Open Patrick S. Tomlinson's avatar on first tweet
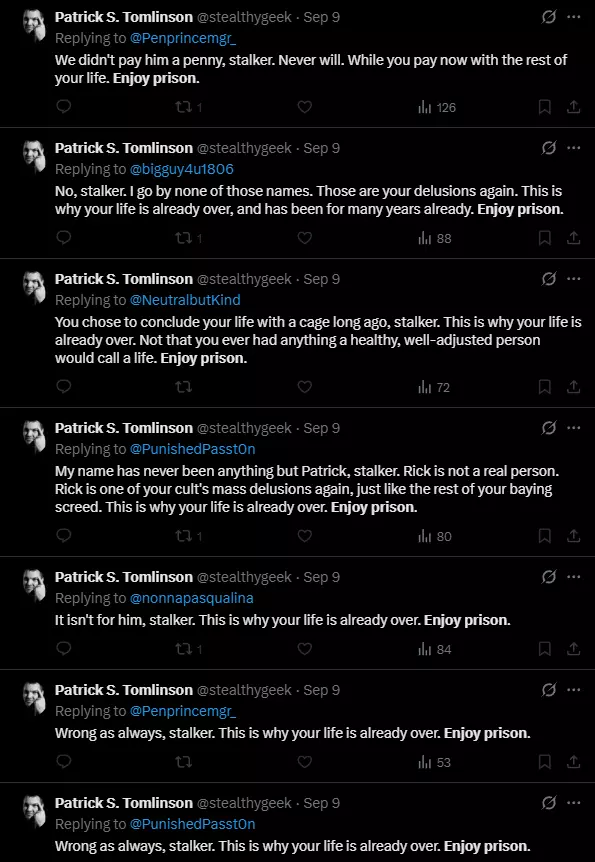 click(x=34, y=24)
